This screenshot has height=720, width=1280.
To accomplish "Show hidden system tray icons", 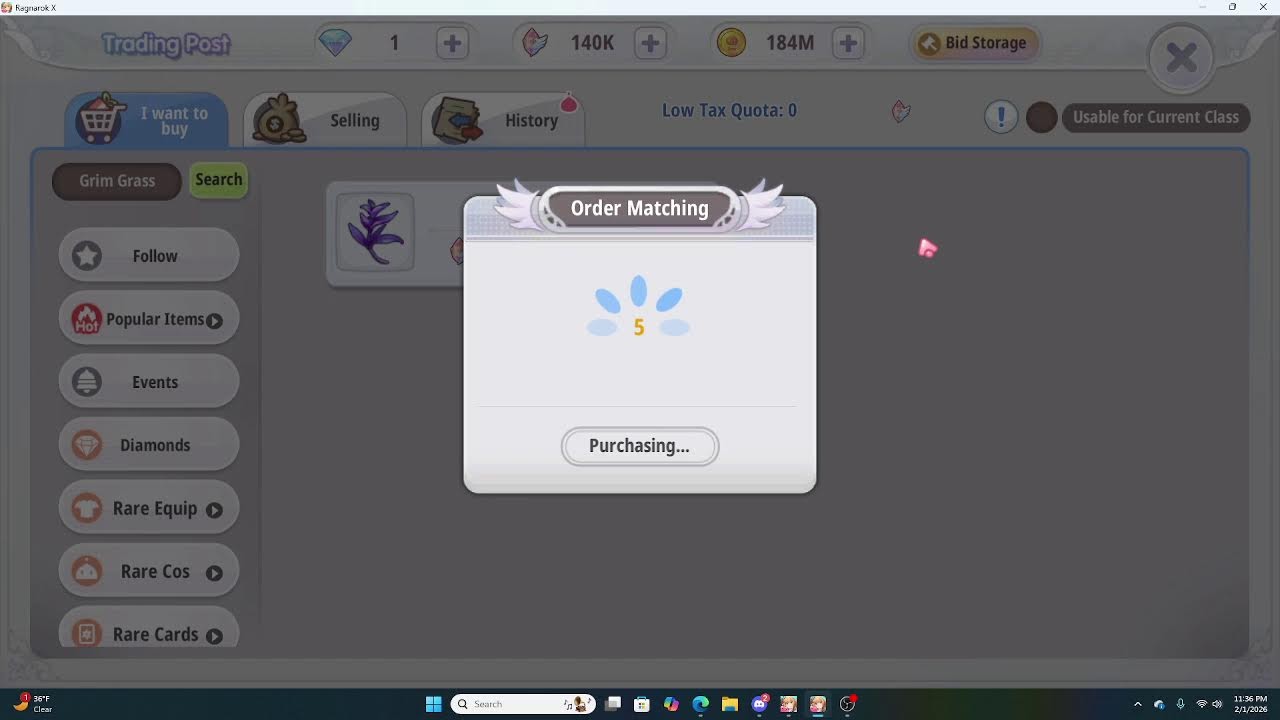I will click(1137, 704).
